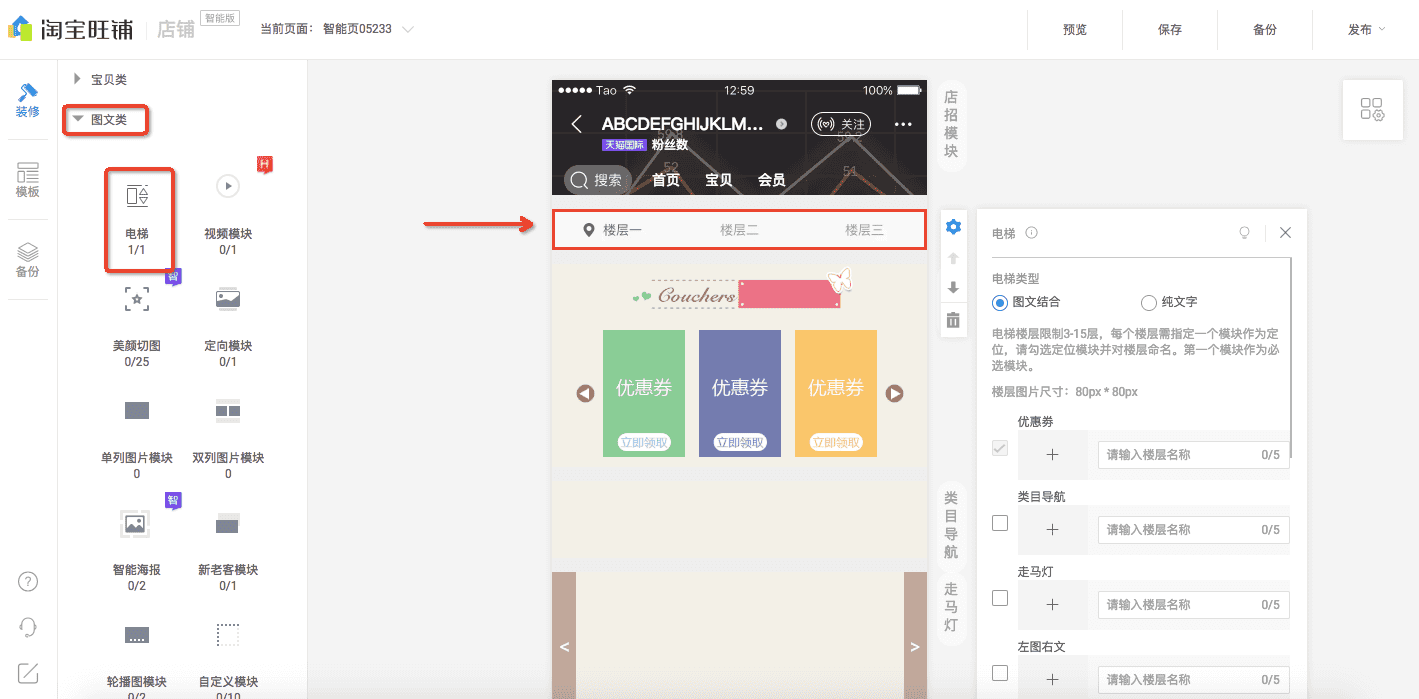Delete the module using the trash icon
The image size is (1419, 699).
pyautogui.click(x=952, y=320)
